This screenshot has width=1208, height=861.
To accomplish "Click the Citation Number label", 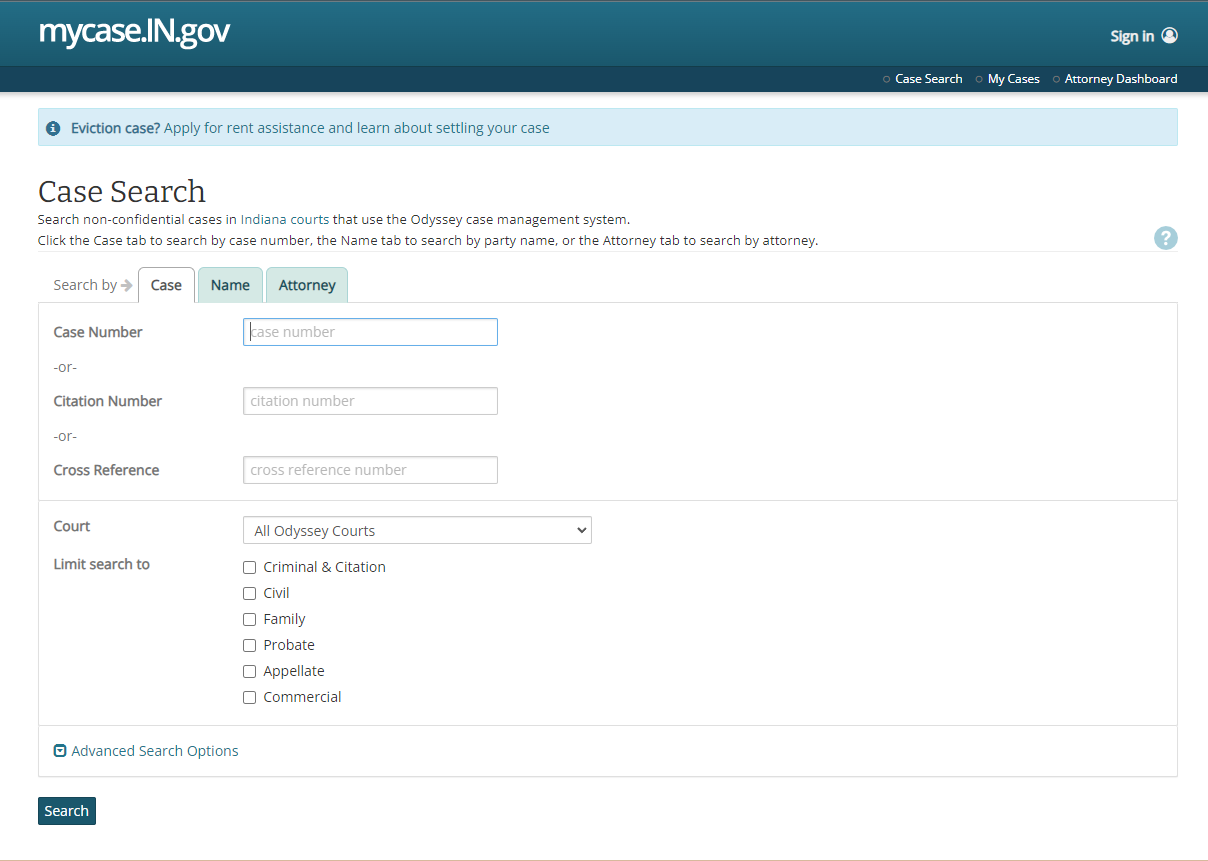I will pos(108,401).
